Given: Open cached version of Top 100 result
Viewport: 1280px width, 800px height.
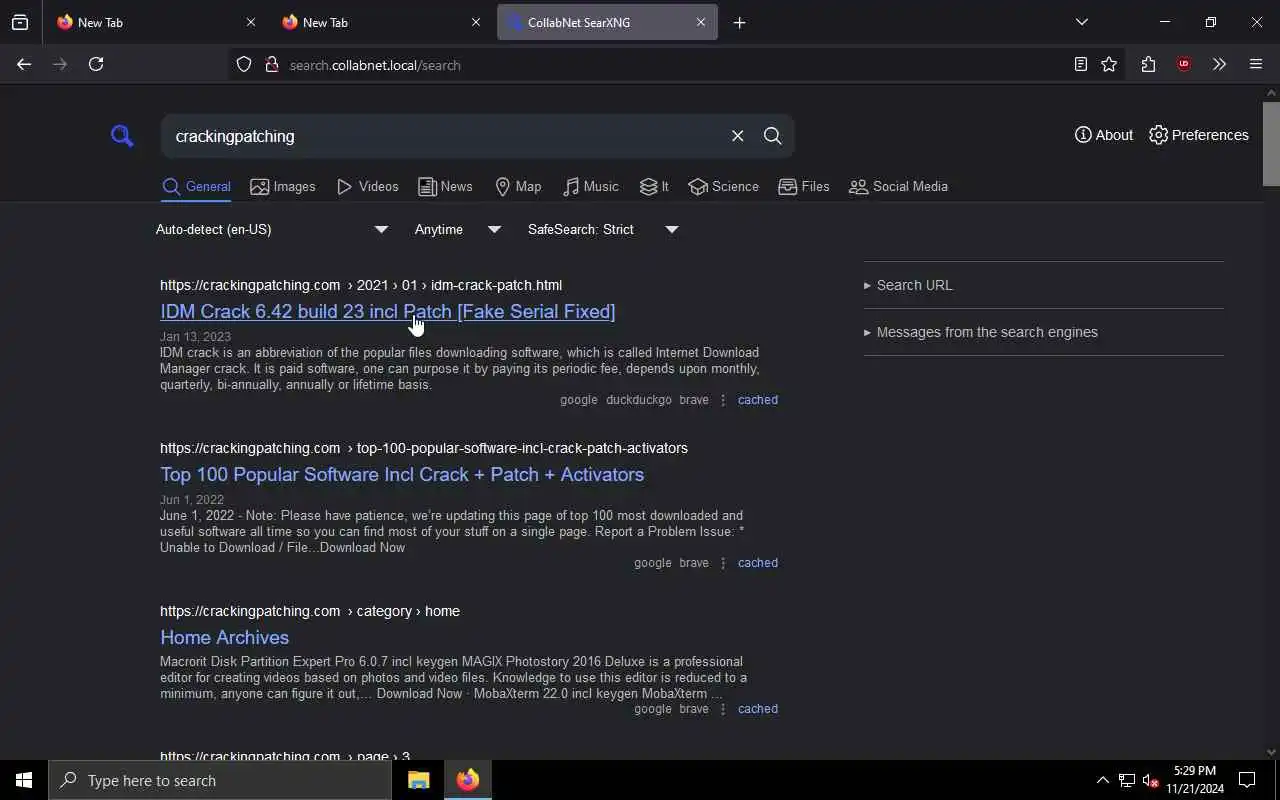Looking at the screenshot, I should click(757, 563).
